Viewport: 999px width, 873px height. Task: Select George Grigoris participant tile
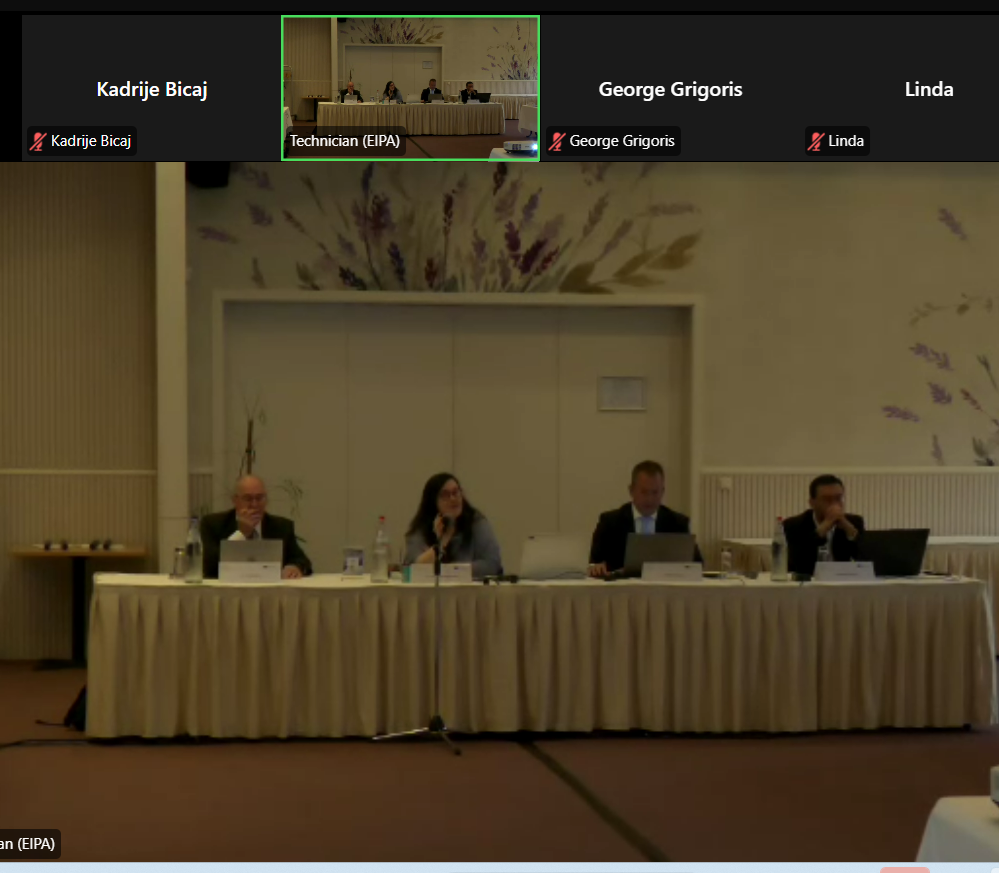(x=670, y=88)
